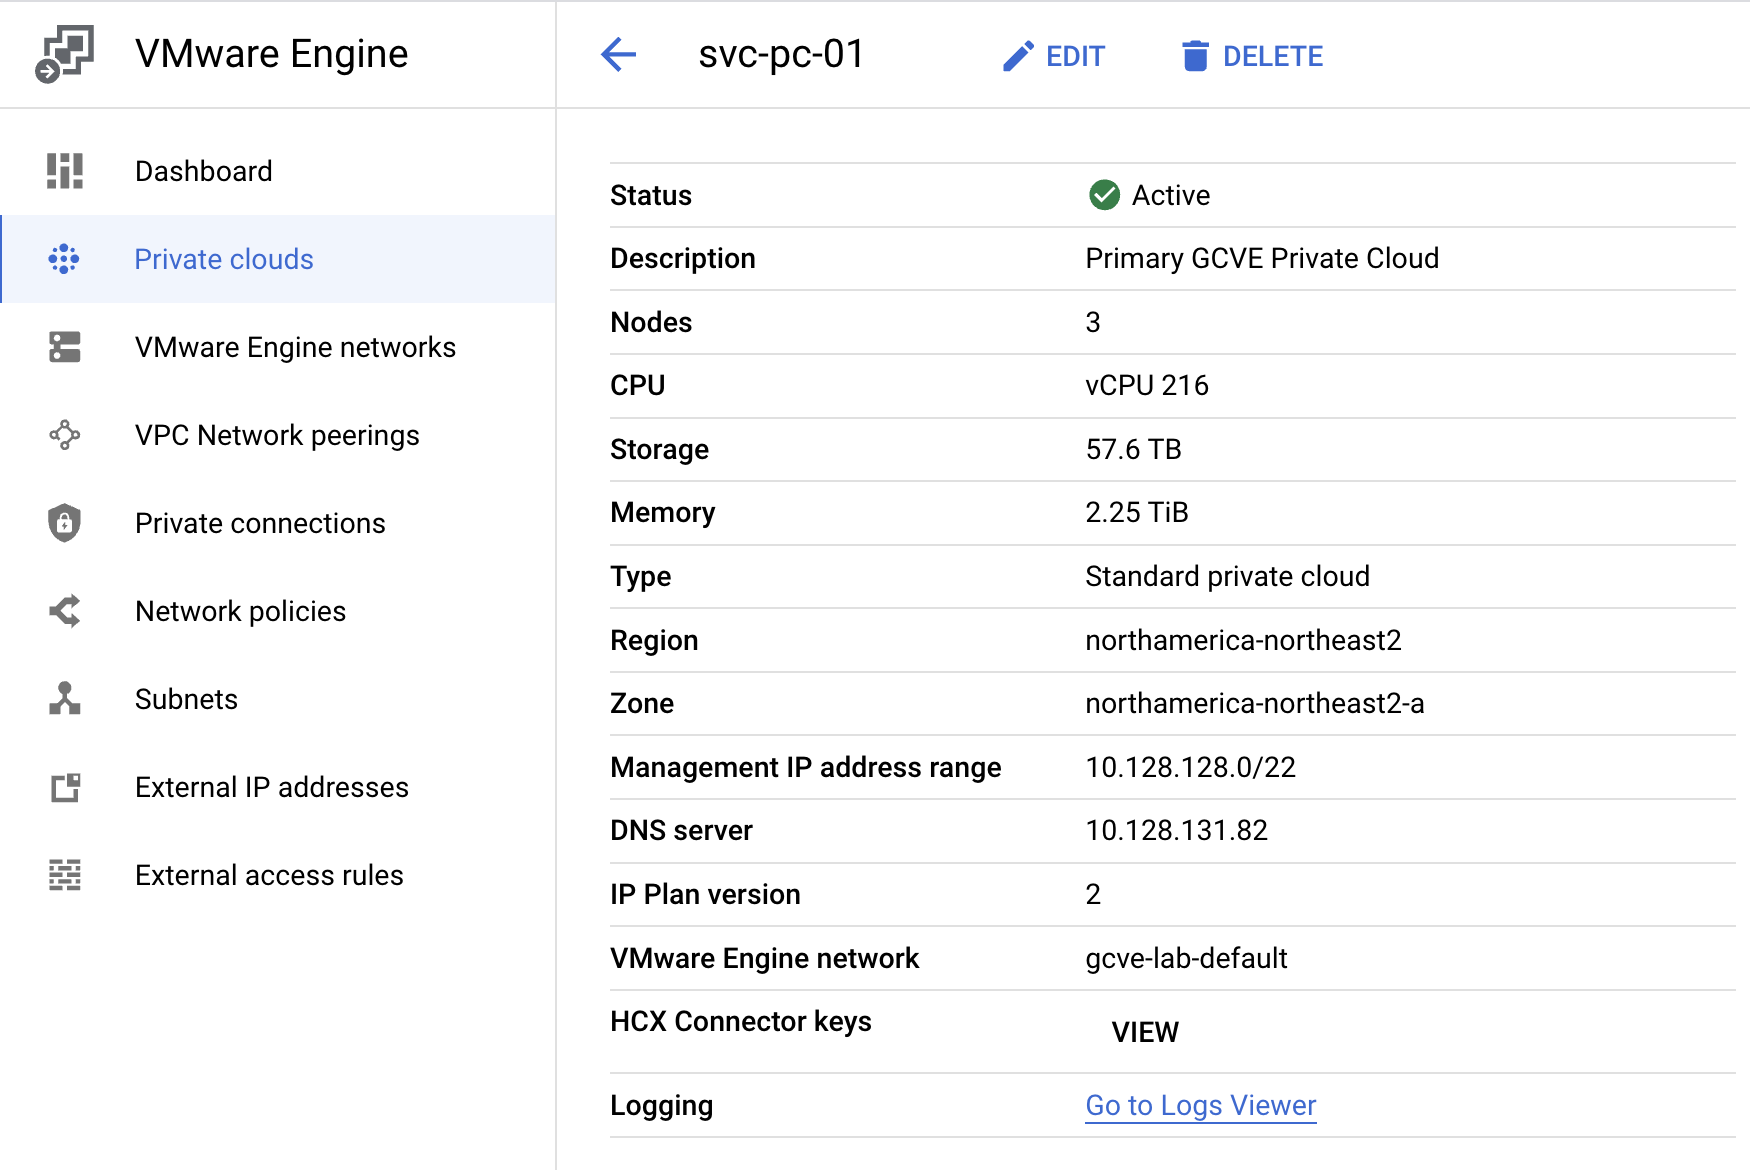Navigate to Network policies

coord(278,611)
